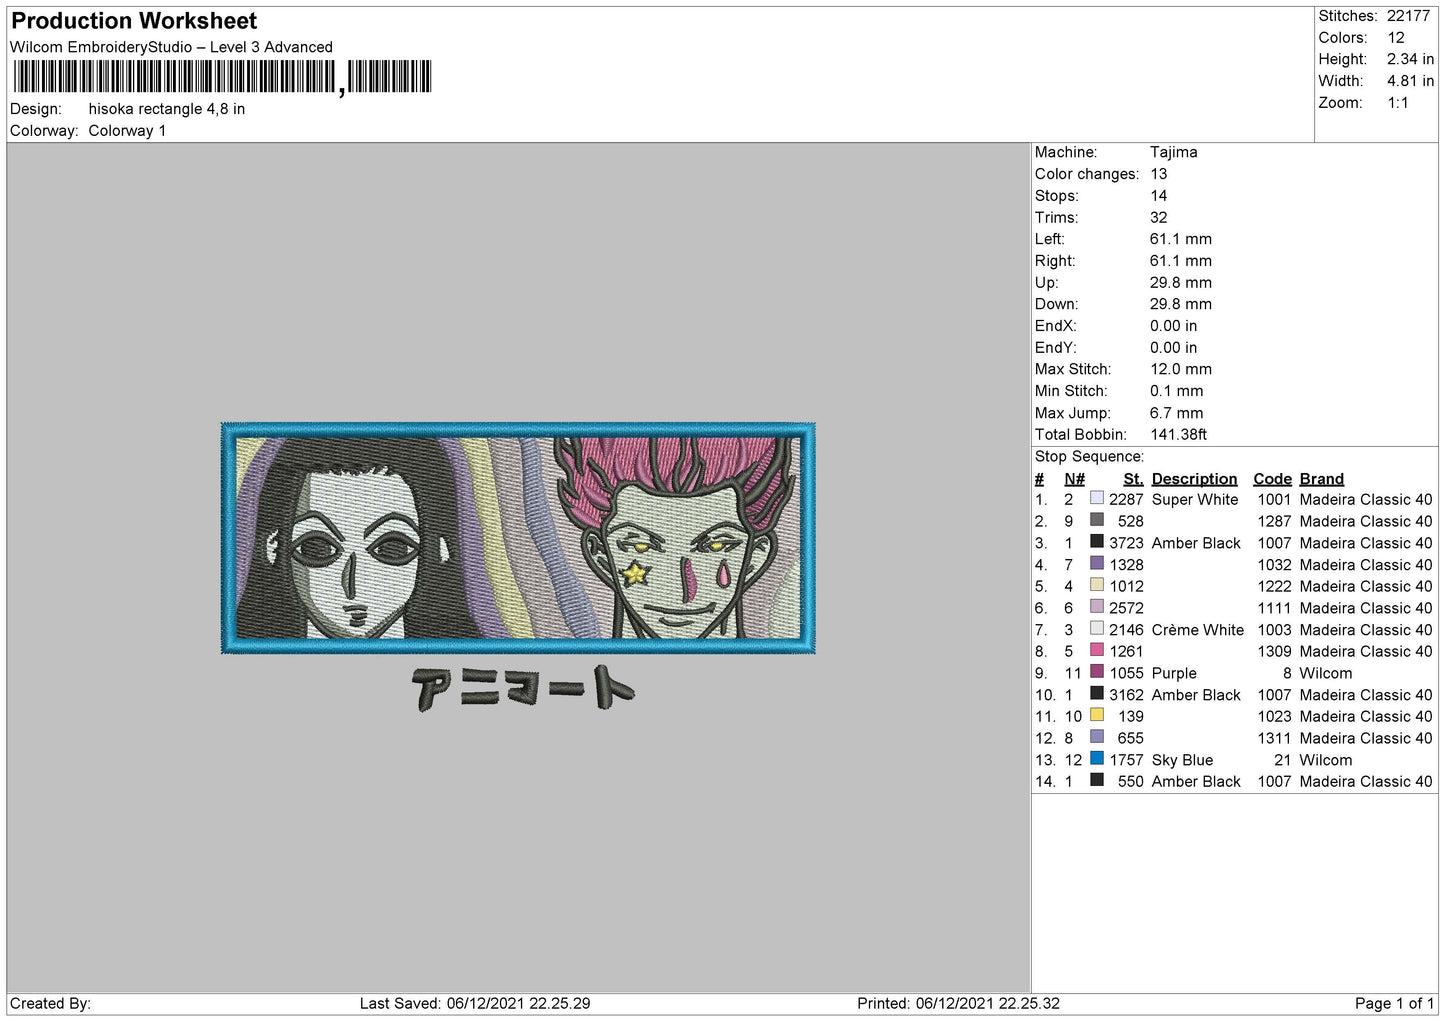
Task: Click the Super White color swatch in row 1
Action: [x=1097, y=498]
